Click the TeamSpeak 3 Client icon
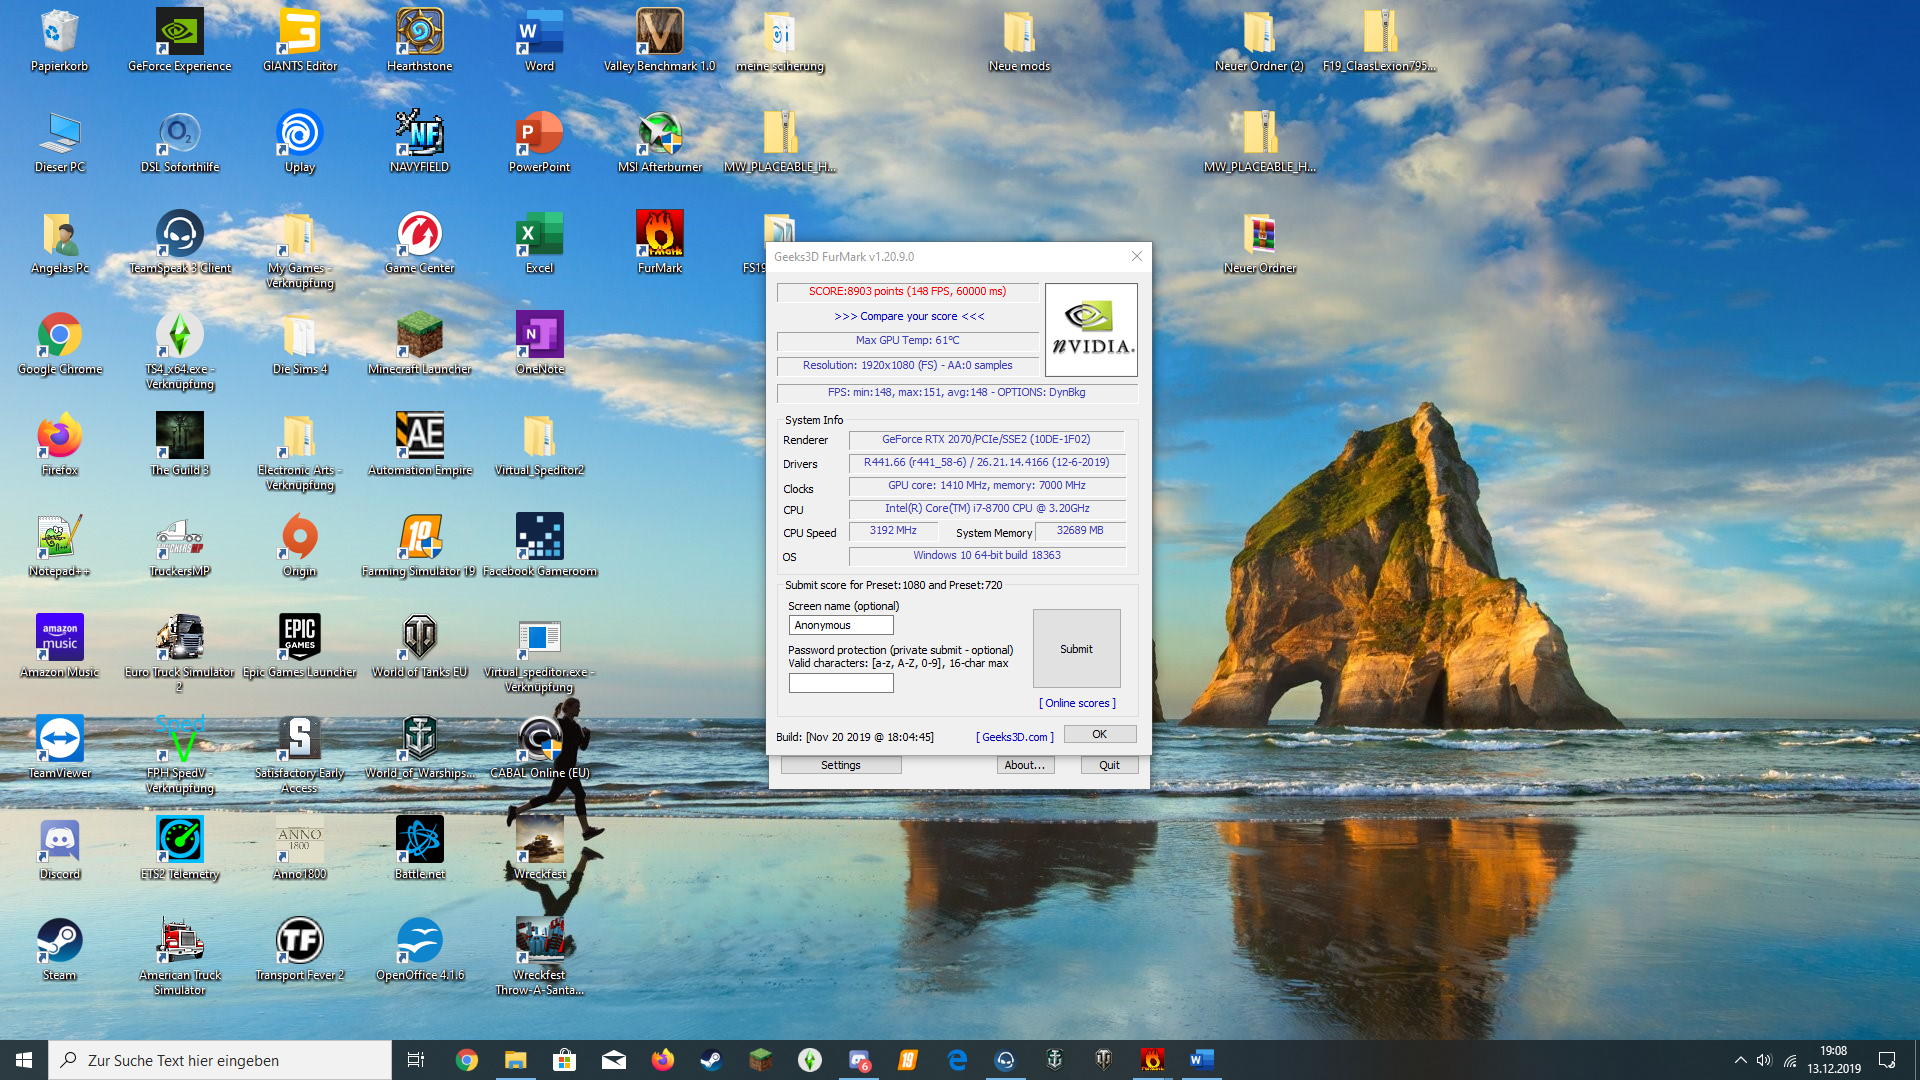Screen dimensions: 1920x1080 click(180, 243)
